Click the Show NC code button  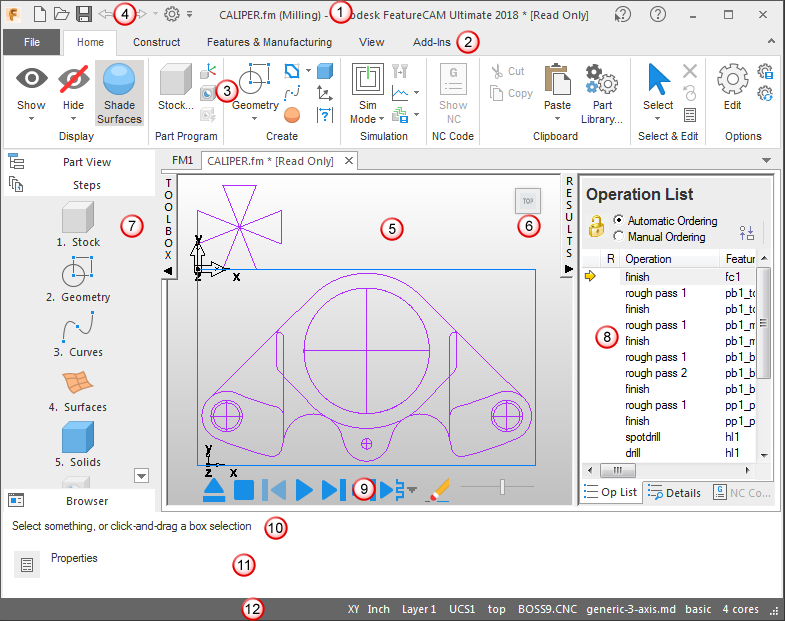click(453, 94)
